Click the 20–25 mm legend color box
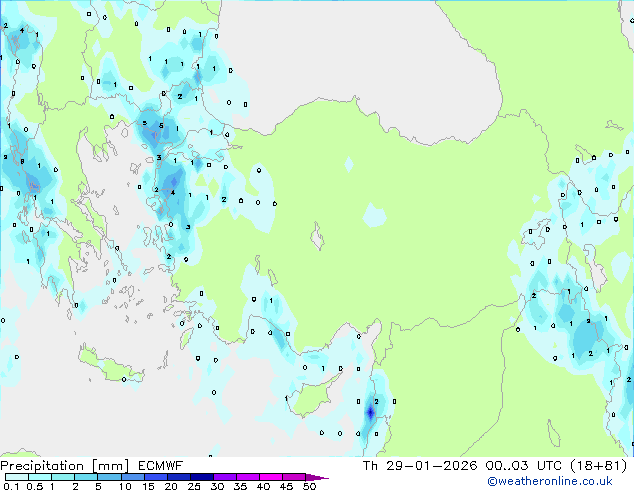 point(178,477)
